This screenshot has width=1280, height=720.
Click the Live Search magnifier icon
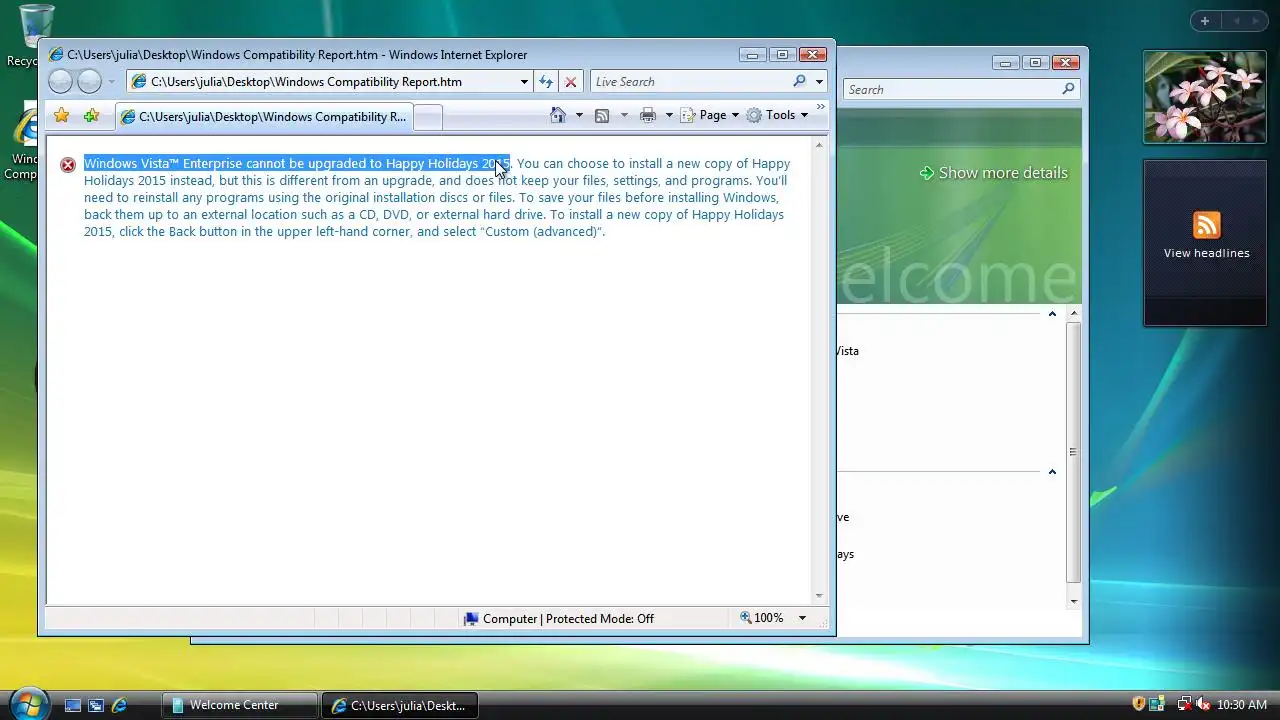tap(799, 82)
